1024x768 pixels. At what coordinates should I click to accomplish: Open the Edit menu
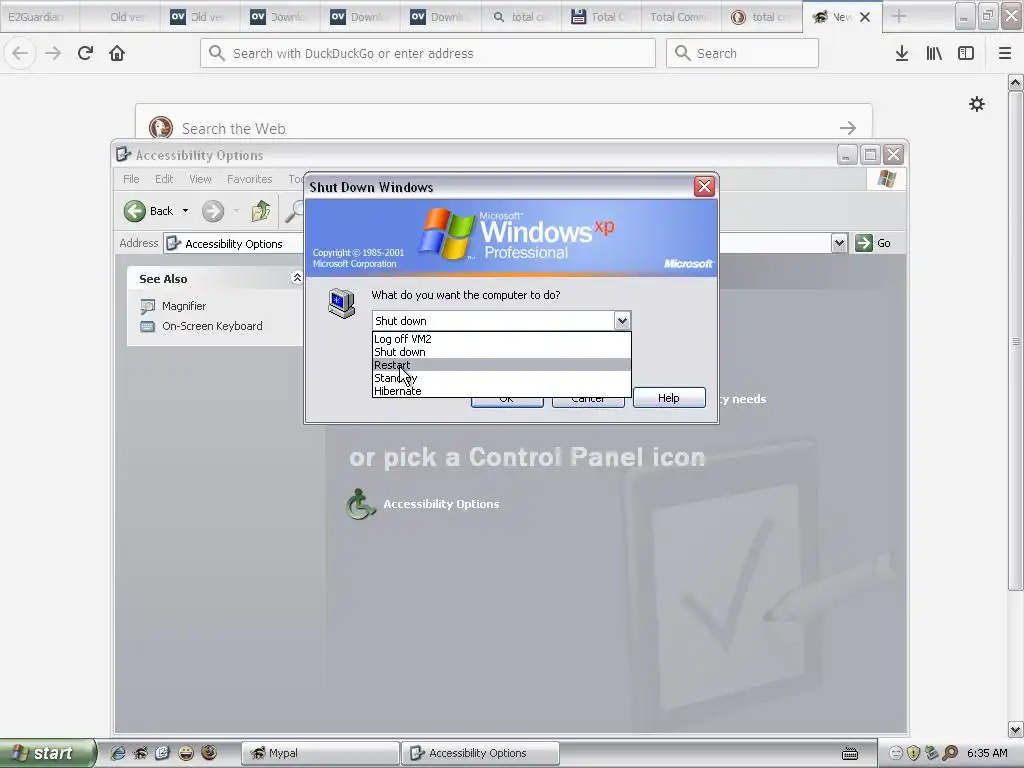[x=164, y=179]
